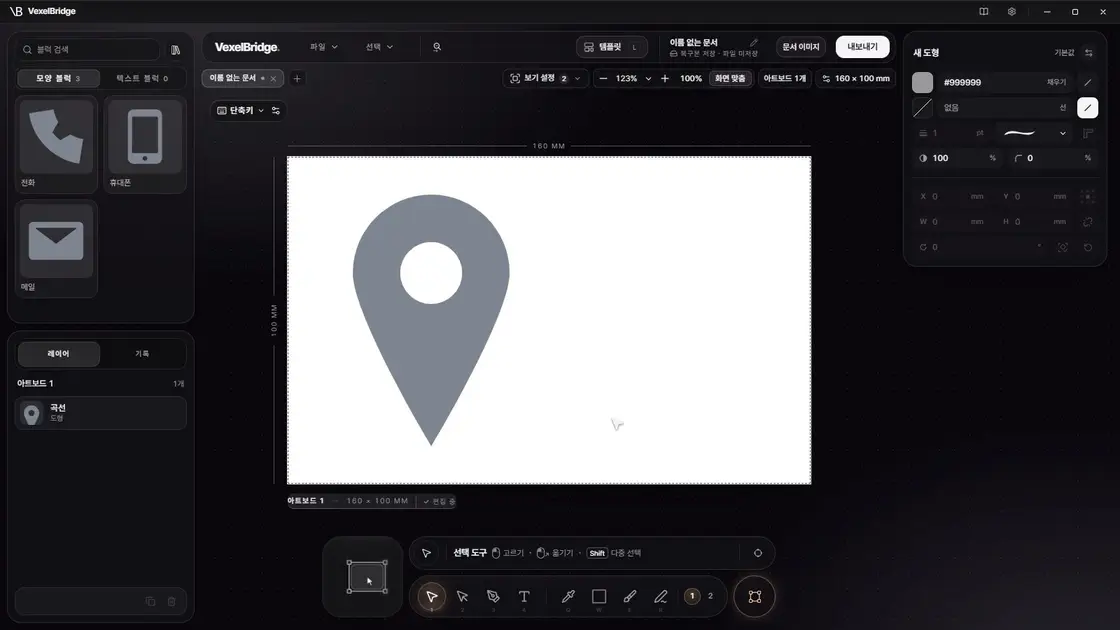Switch to tool set page 1
Image resolution: width=1120 pixels, height=630 pixels.
[x=691, y=596]
